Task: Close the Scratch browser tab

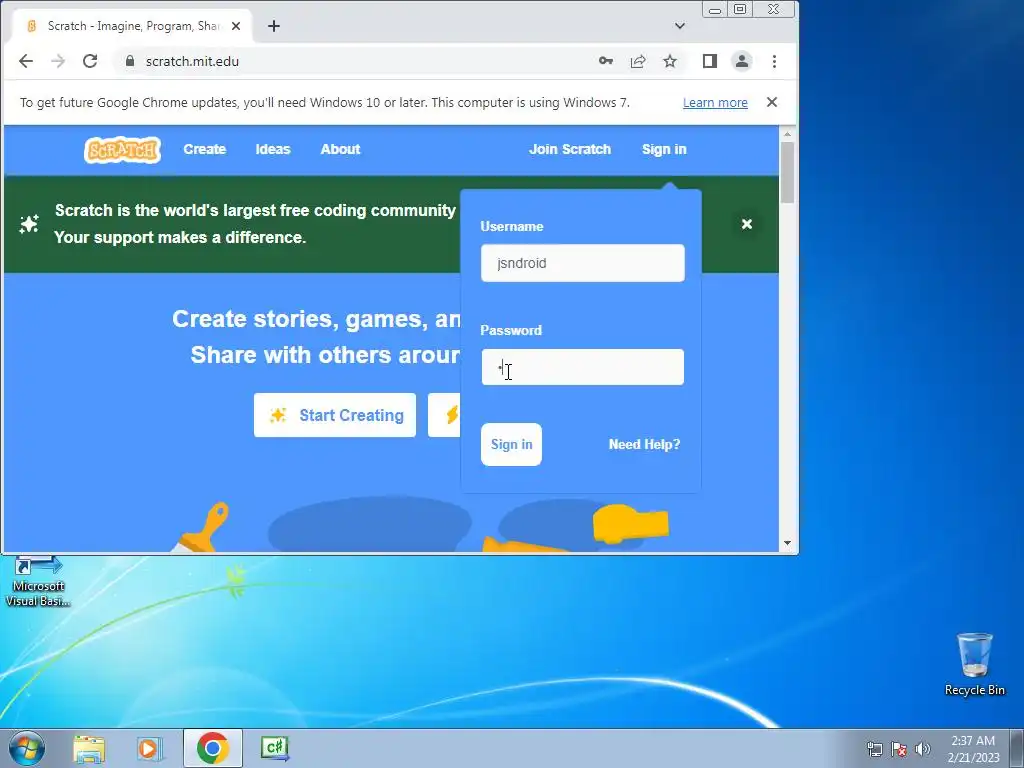Action: point(236,26)
